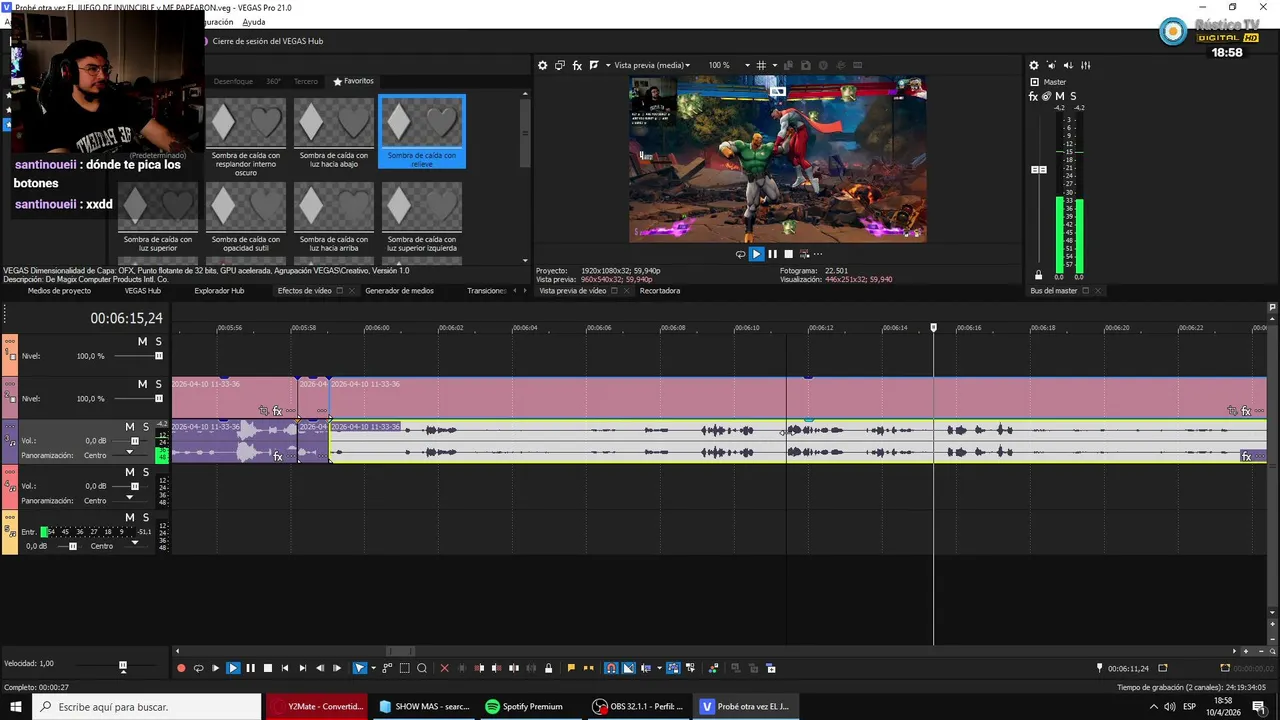Open Overlays grid dropdown arrow

coord(775,65)
